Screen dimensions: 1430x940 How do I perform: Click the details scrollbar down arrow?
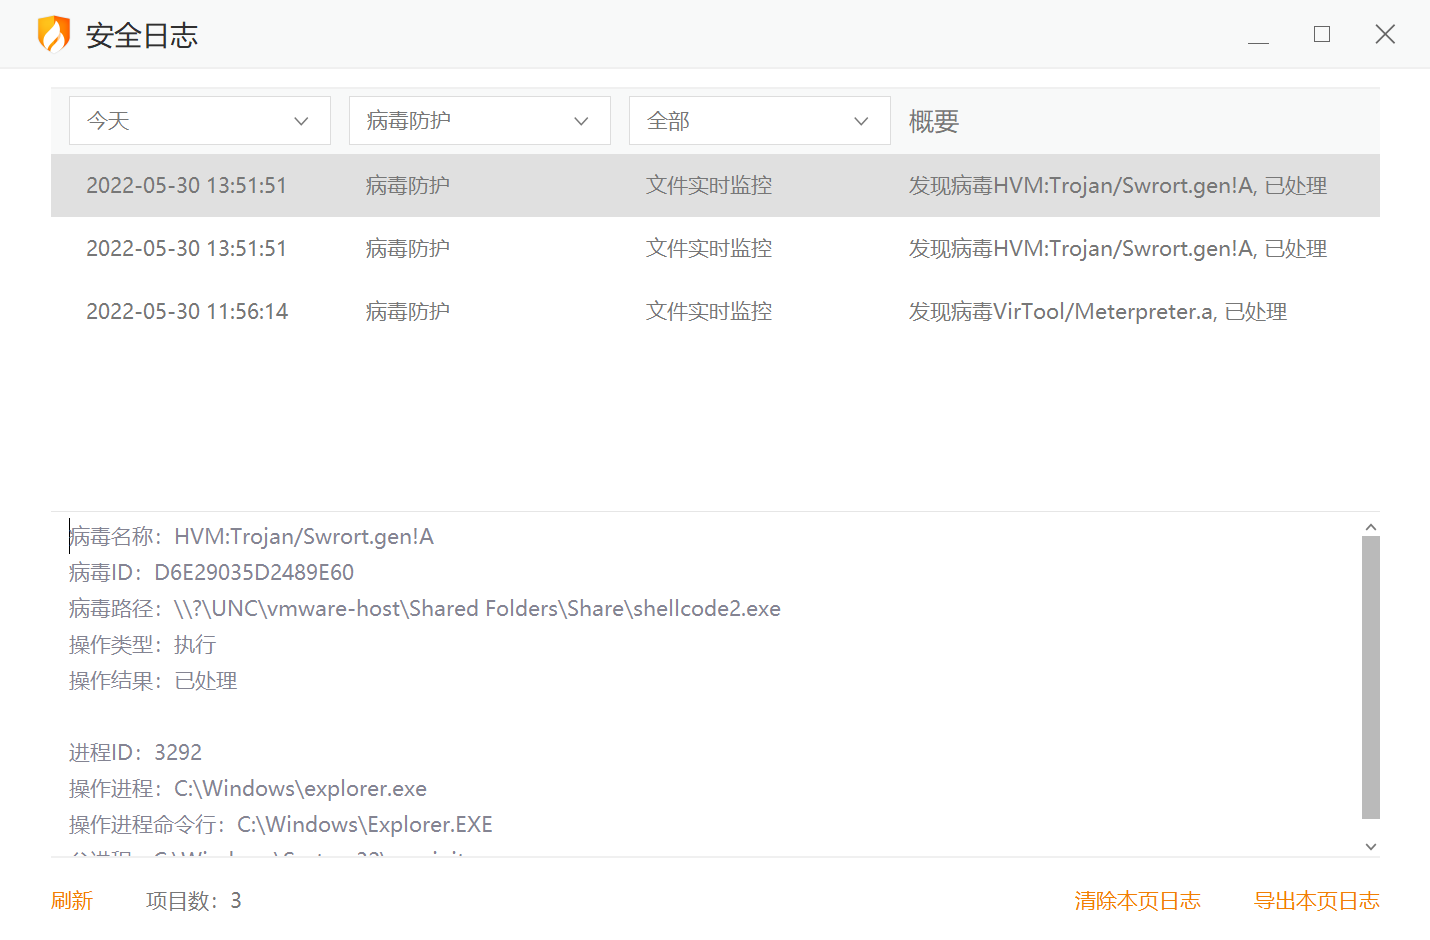tap(1371, 846)
